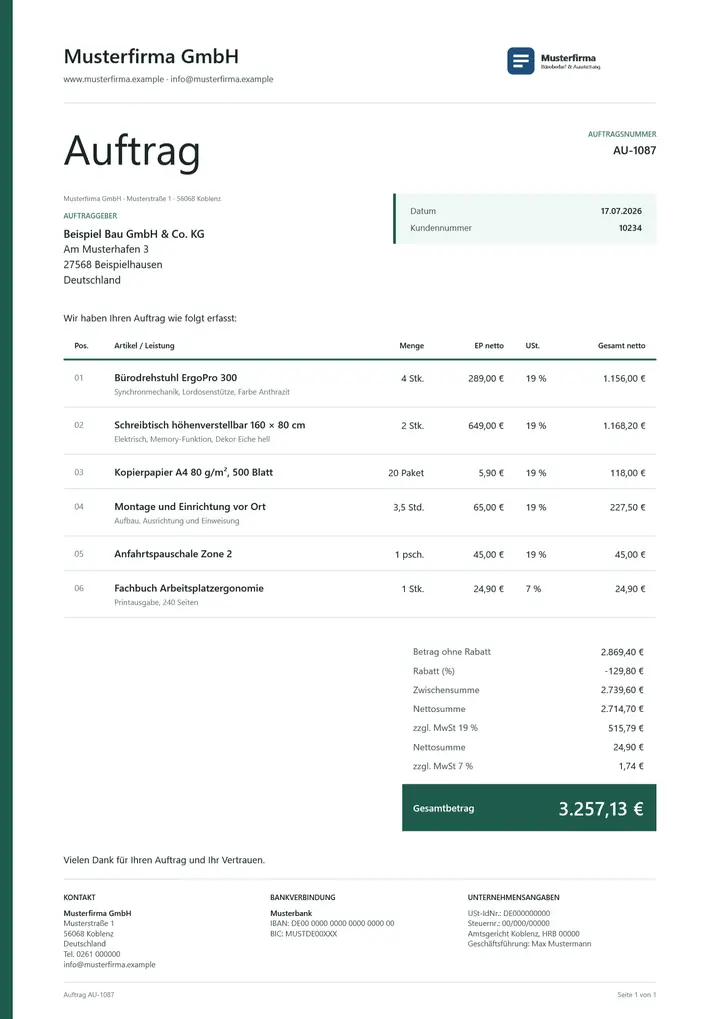This screenshot has height=1019, width=720.
Task: Select Fachbuch Arbeitsplatzergonomie item
Action: (x=189, y=588)
